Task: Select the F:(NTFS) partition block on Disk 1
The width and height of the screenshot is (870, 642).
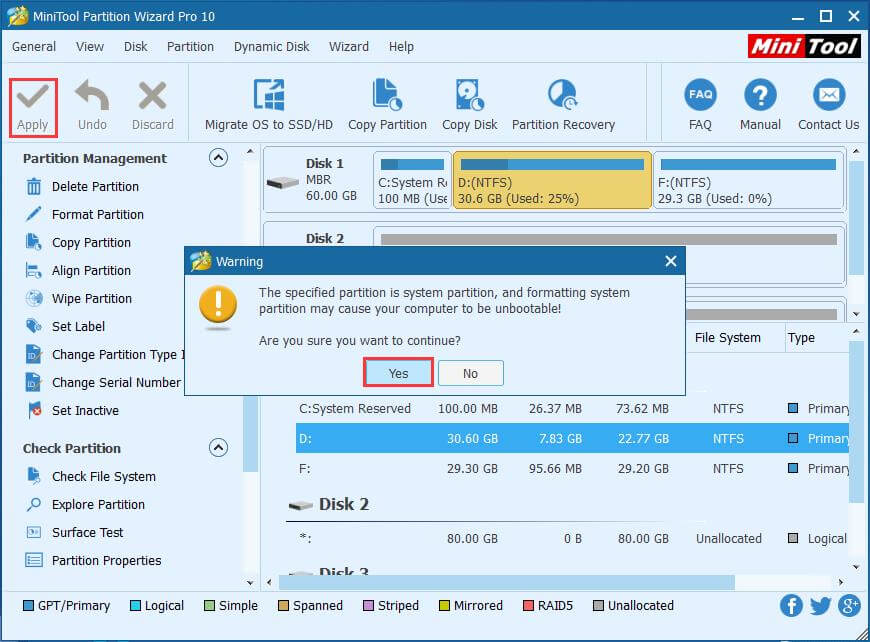Action: click(748, 180)
